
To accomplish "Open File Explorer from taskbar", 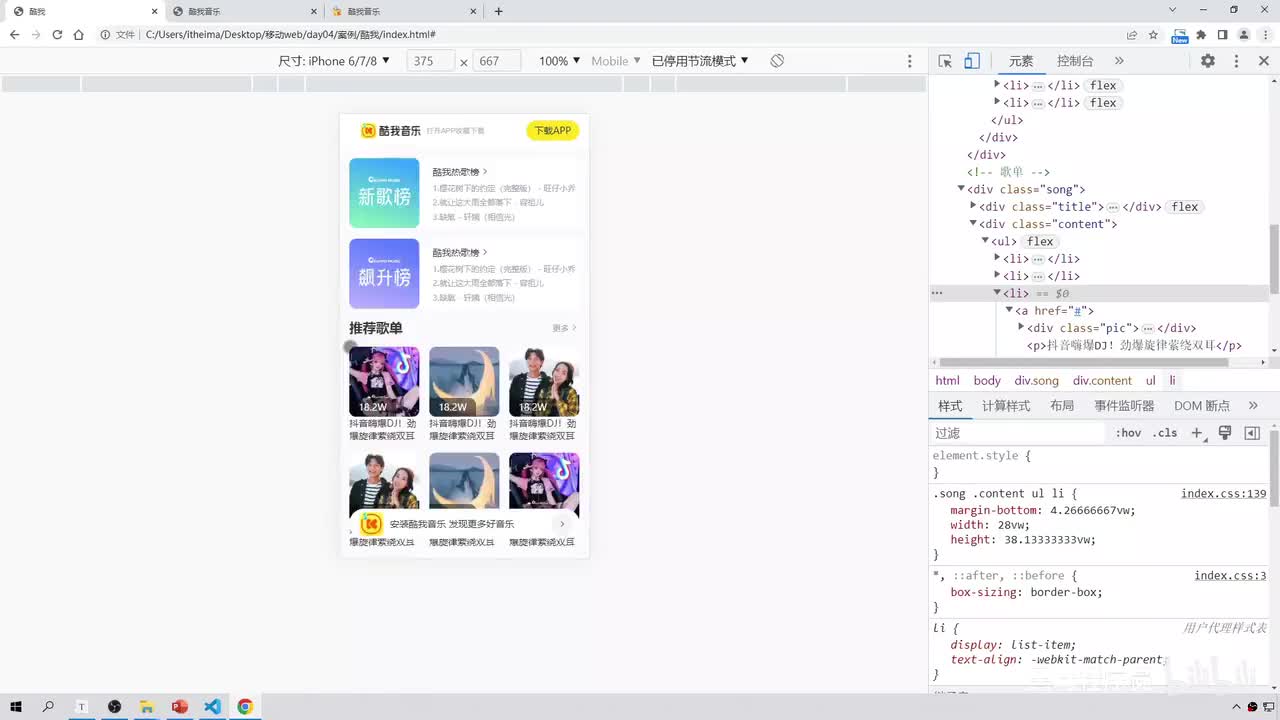I will [146, 707].
